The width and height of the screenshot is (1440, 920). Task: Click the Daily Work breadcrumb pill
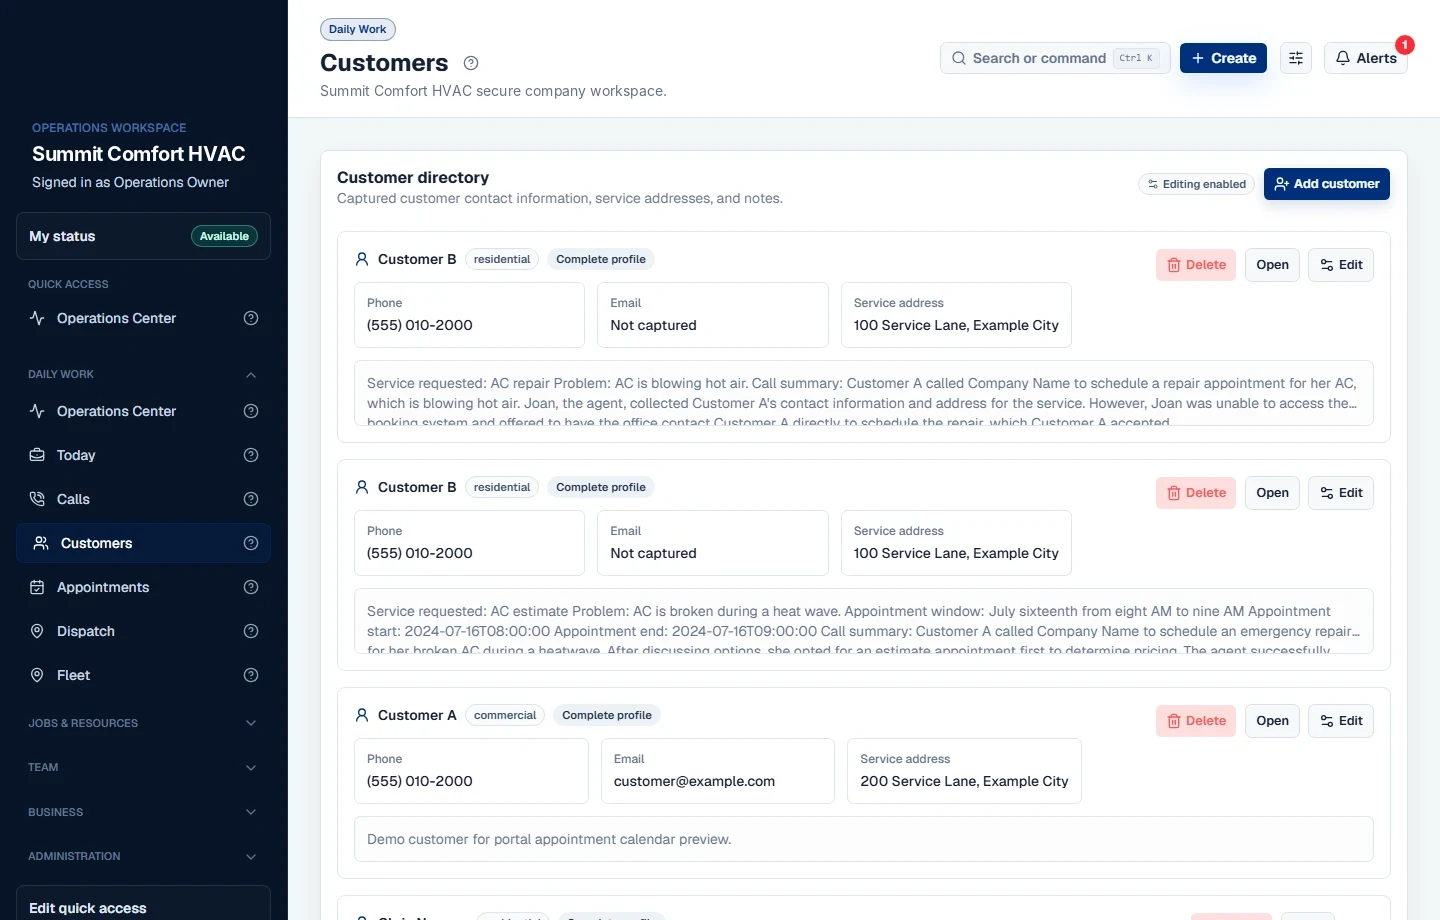[x=358, y=29]
